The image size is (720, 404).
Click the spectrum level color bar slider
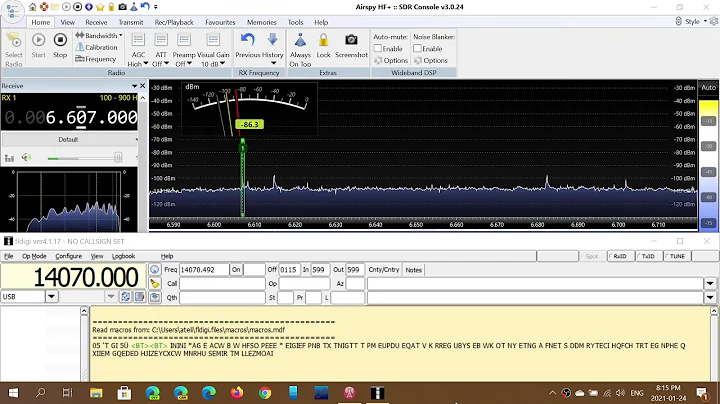tap(708, 165)
